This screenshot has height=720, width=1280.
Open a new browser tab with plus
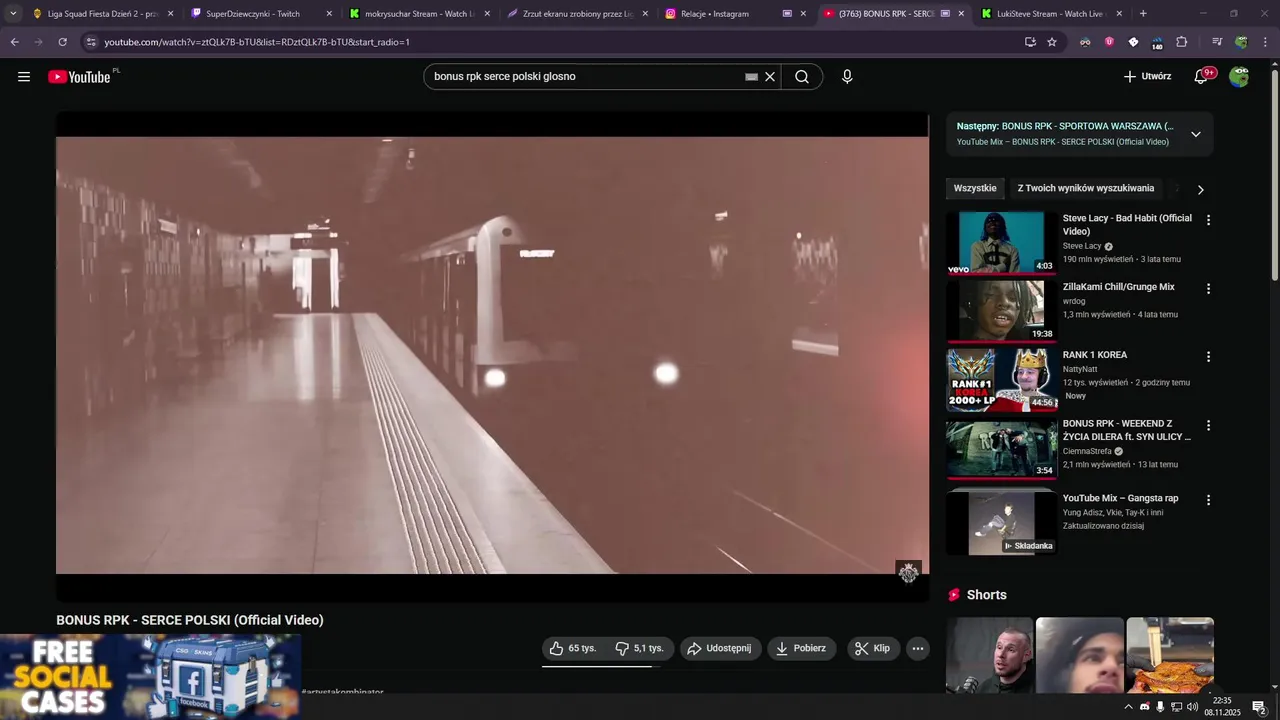pyautogui.click(x=1143, y=14)
